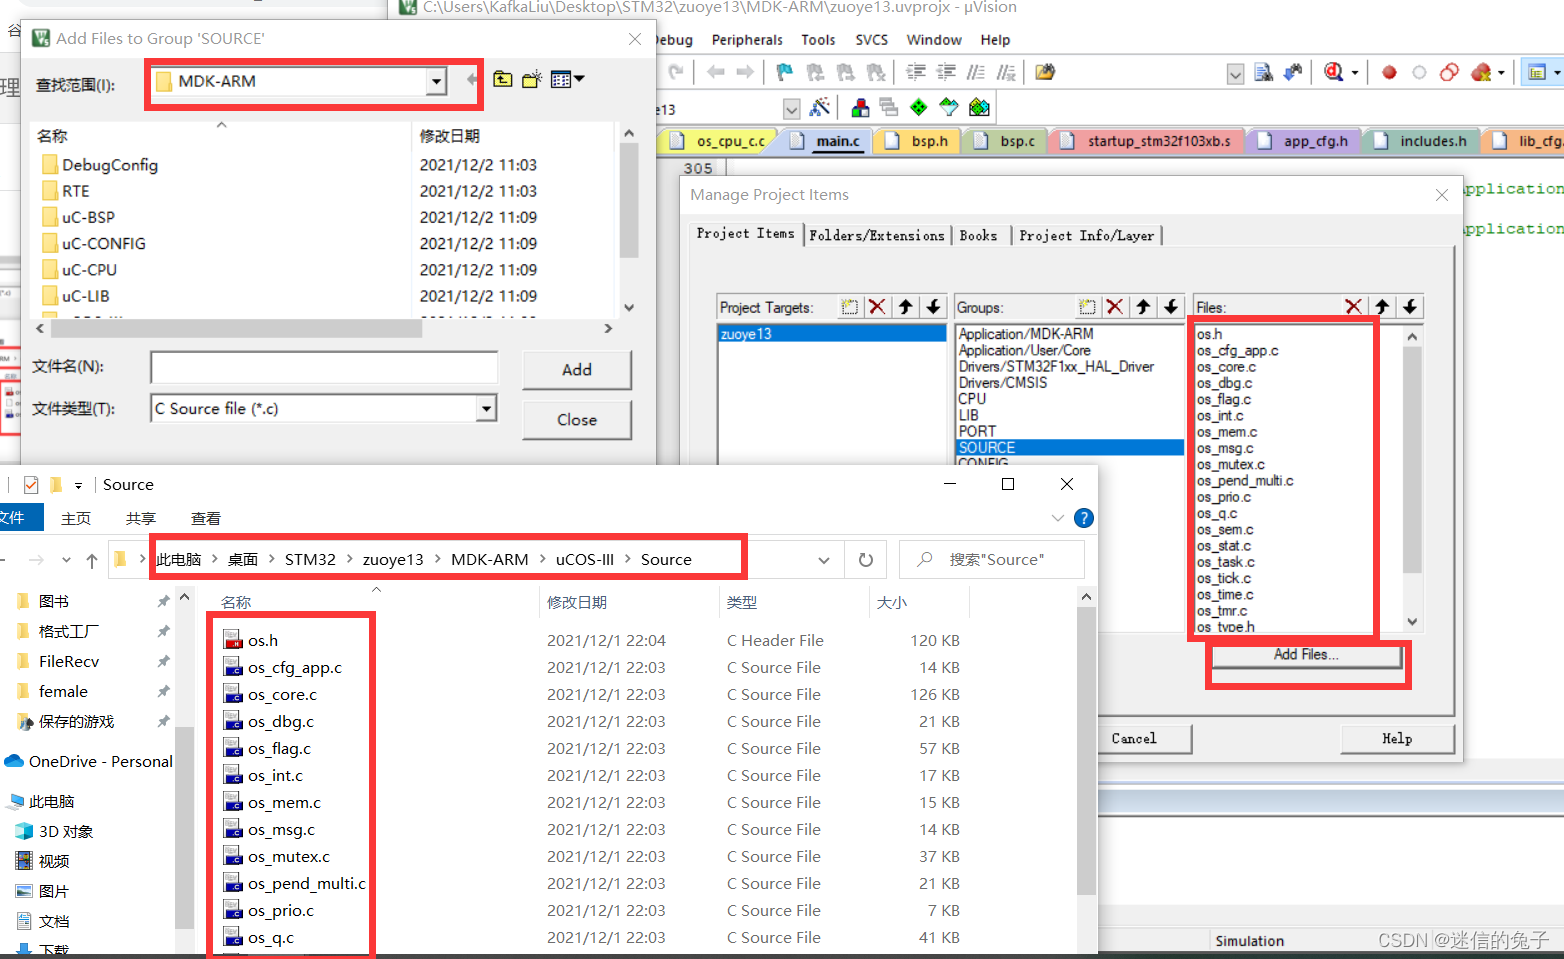The height and width of the screenshot is (959, 1564).
Task: Open target selection dropdown in µVision toolbar
Action: click(792, 108)
